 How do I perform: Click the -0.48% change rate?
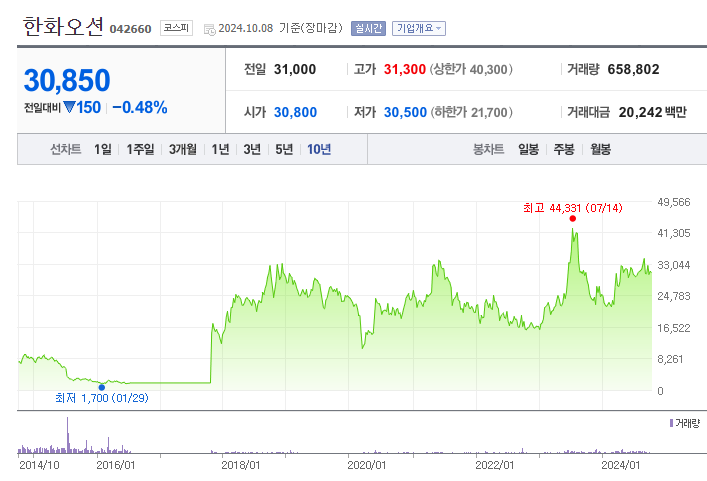pos(140,107)
